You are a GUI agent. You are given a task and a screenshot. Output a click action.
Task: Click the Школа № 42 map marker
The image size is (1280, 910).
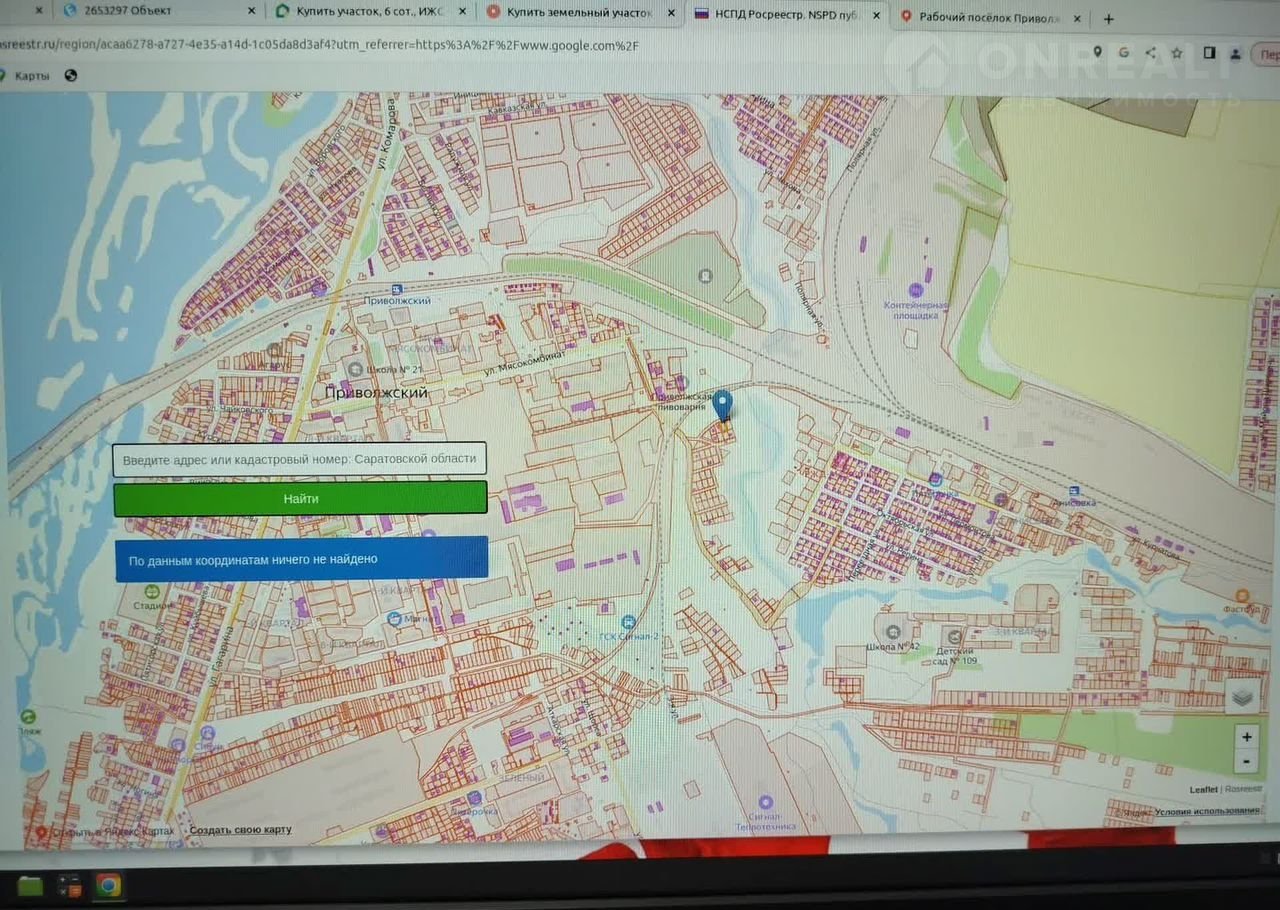888,630
